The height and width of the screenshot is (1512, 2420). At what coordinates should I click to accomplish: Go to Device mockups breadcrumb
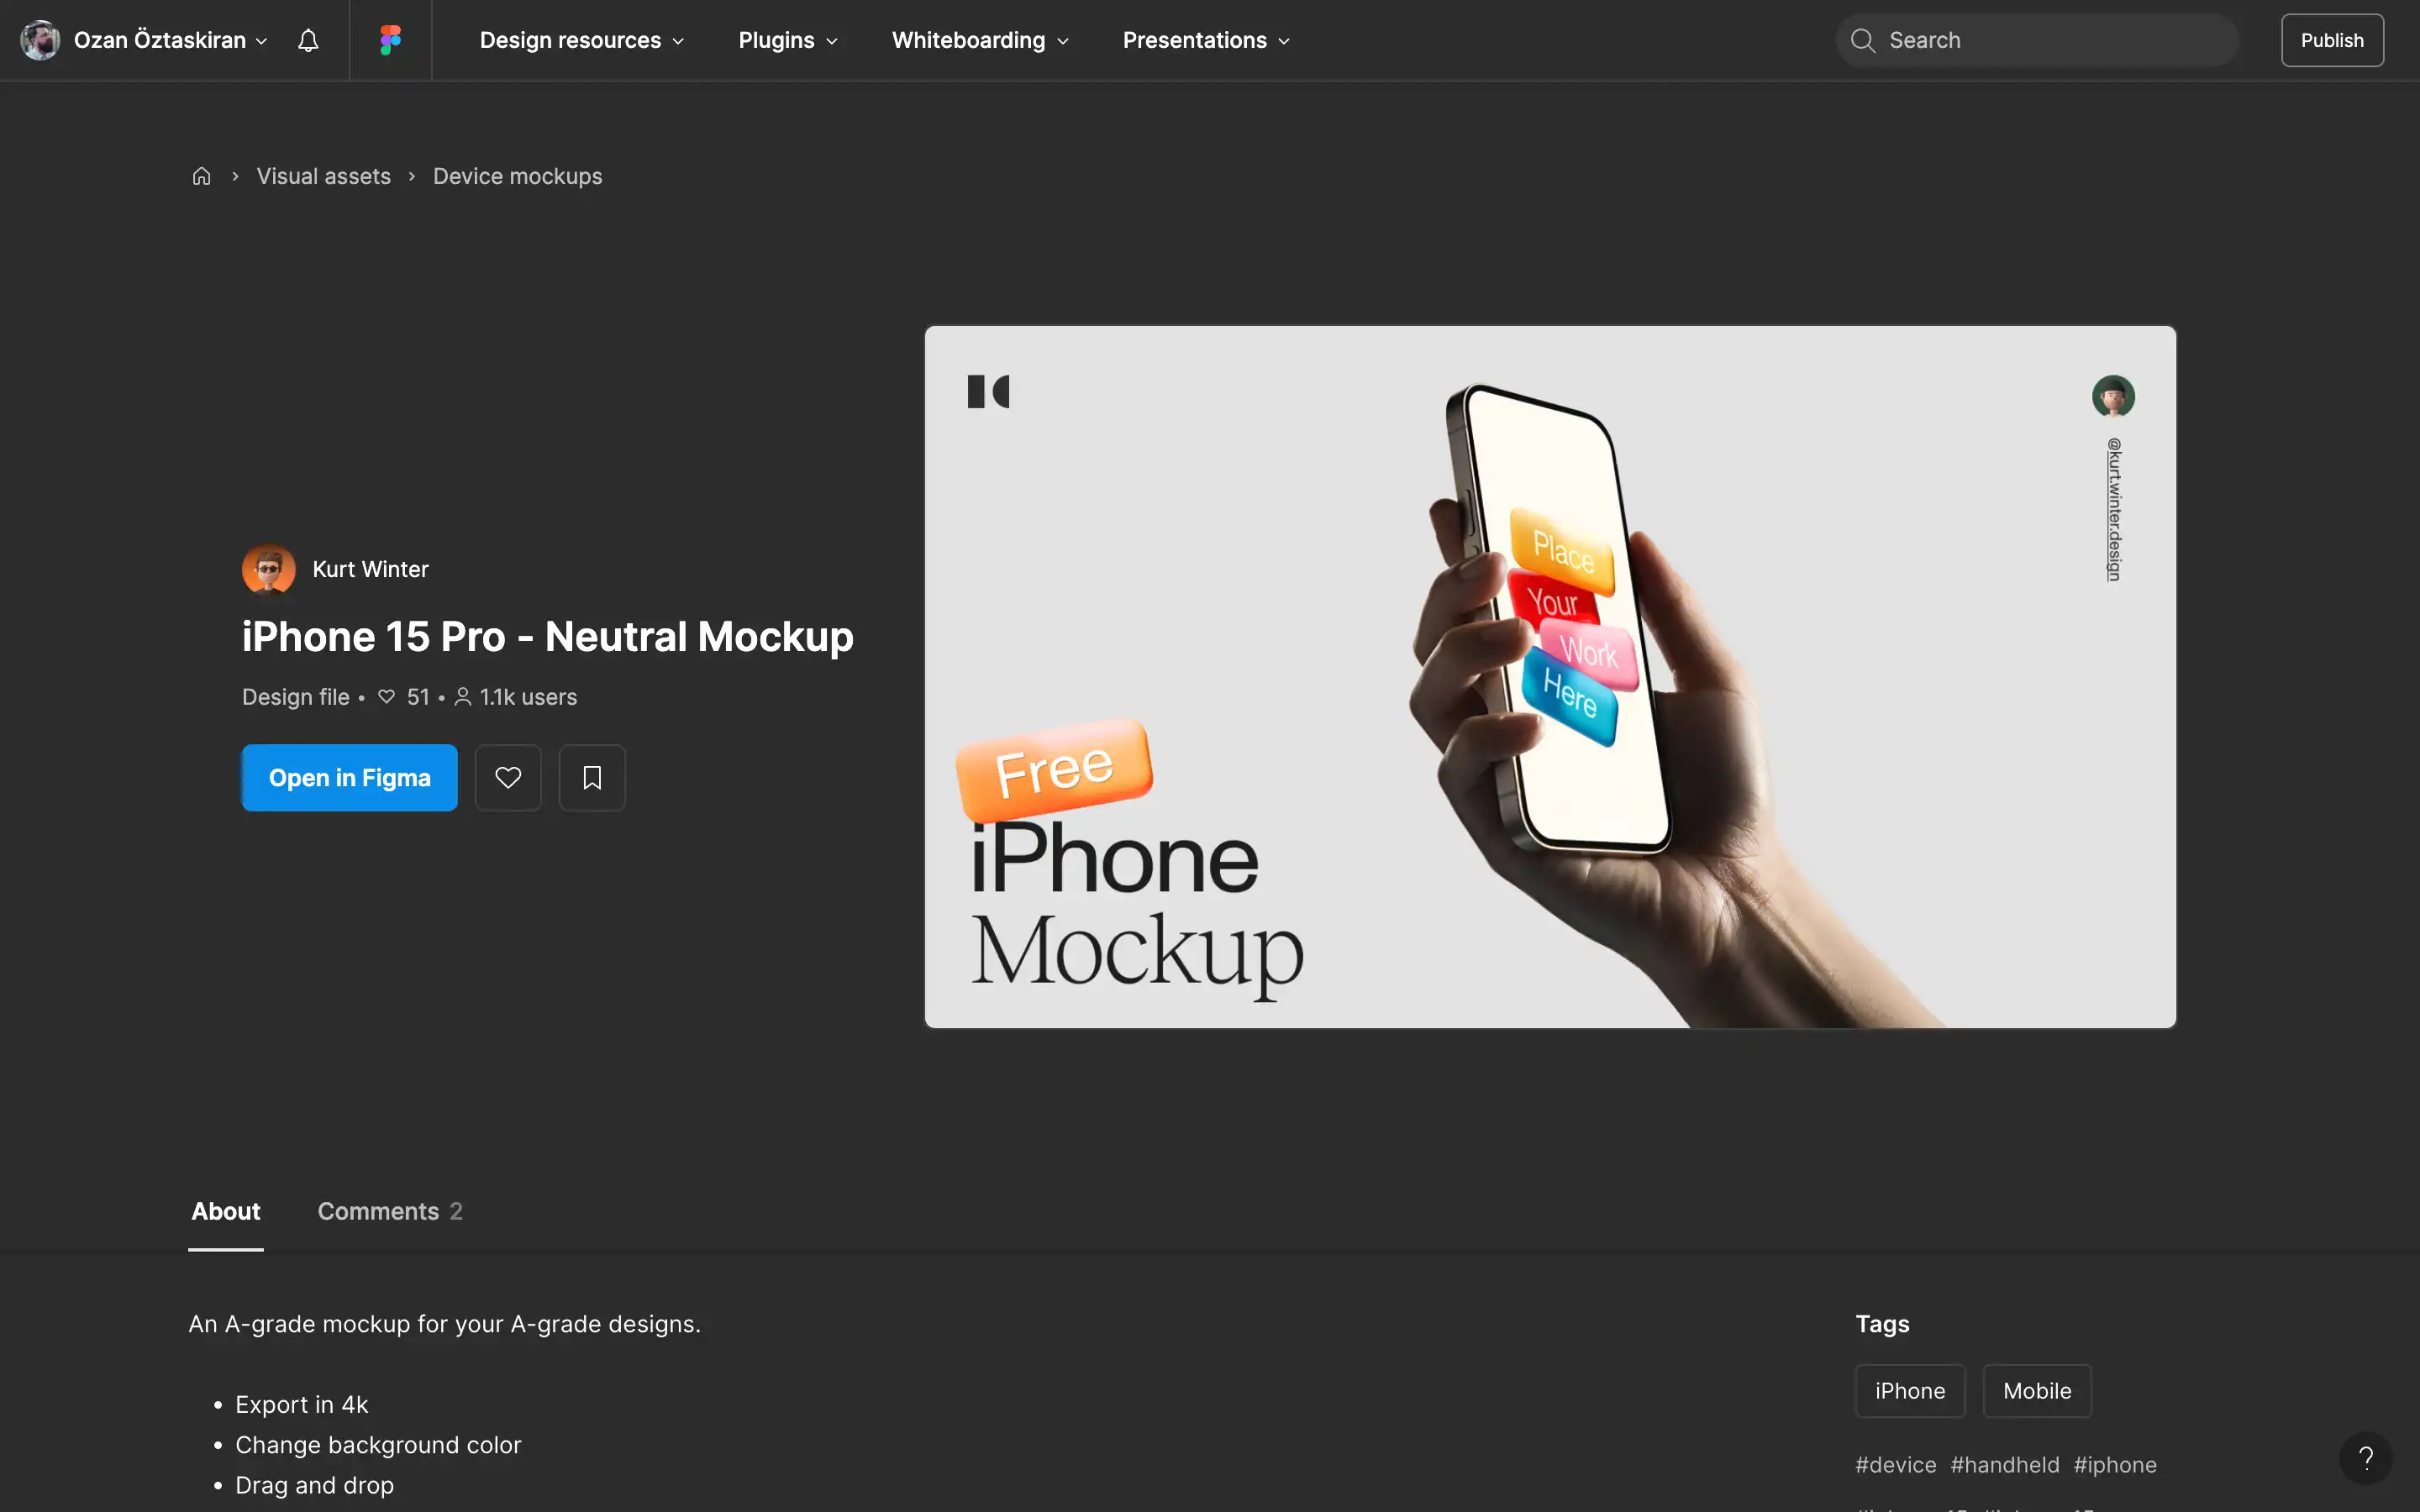click(517, 176)
